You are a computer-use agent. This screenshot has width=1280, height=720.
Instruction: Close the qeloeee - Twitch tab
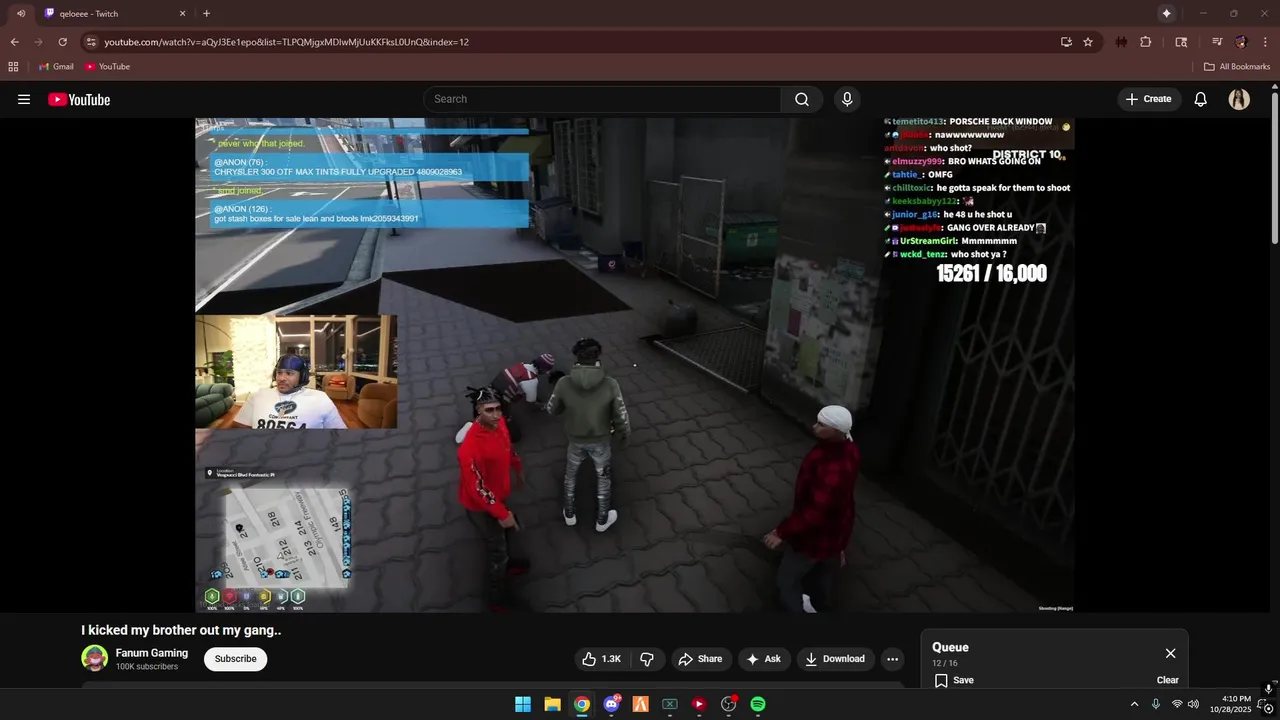(182, 13)
